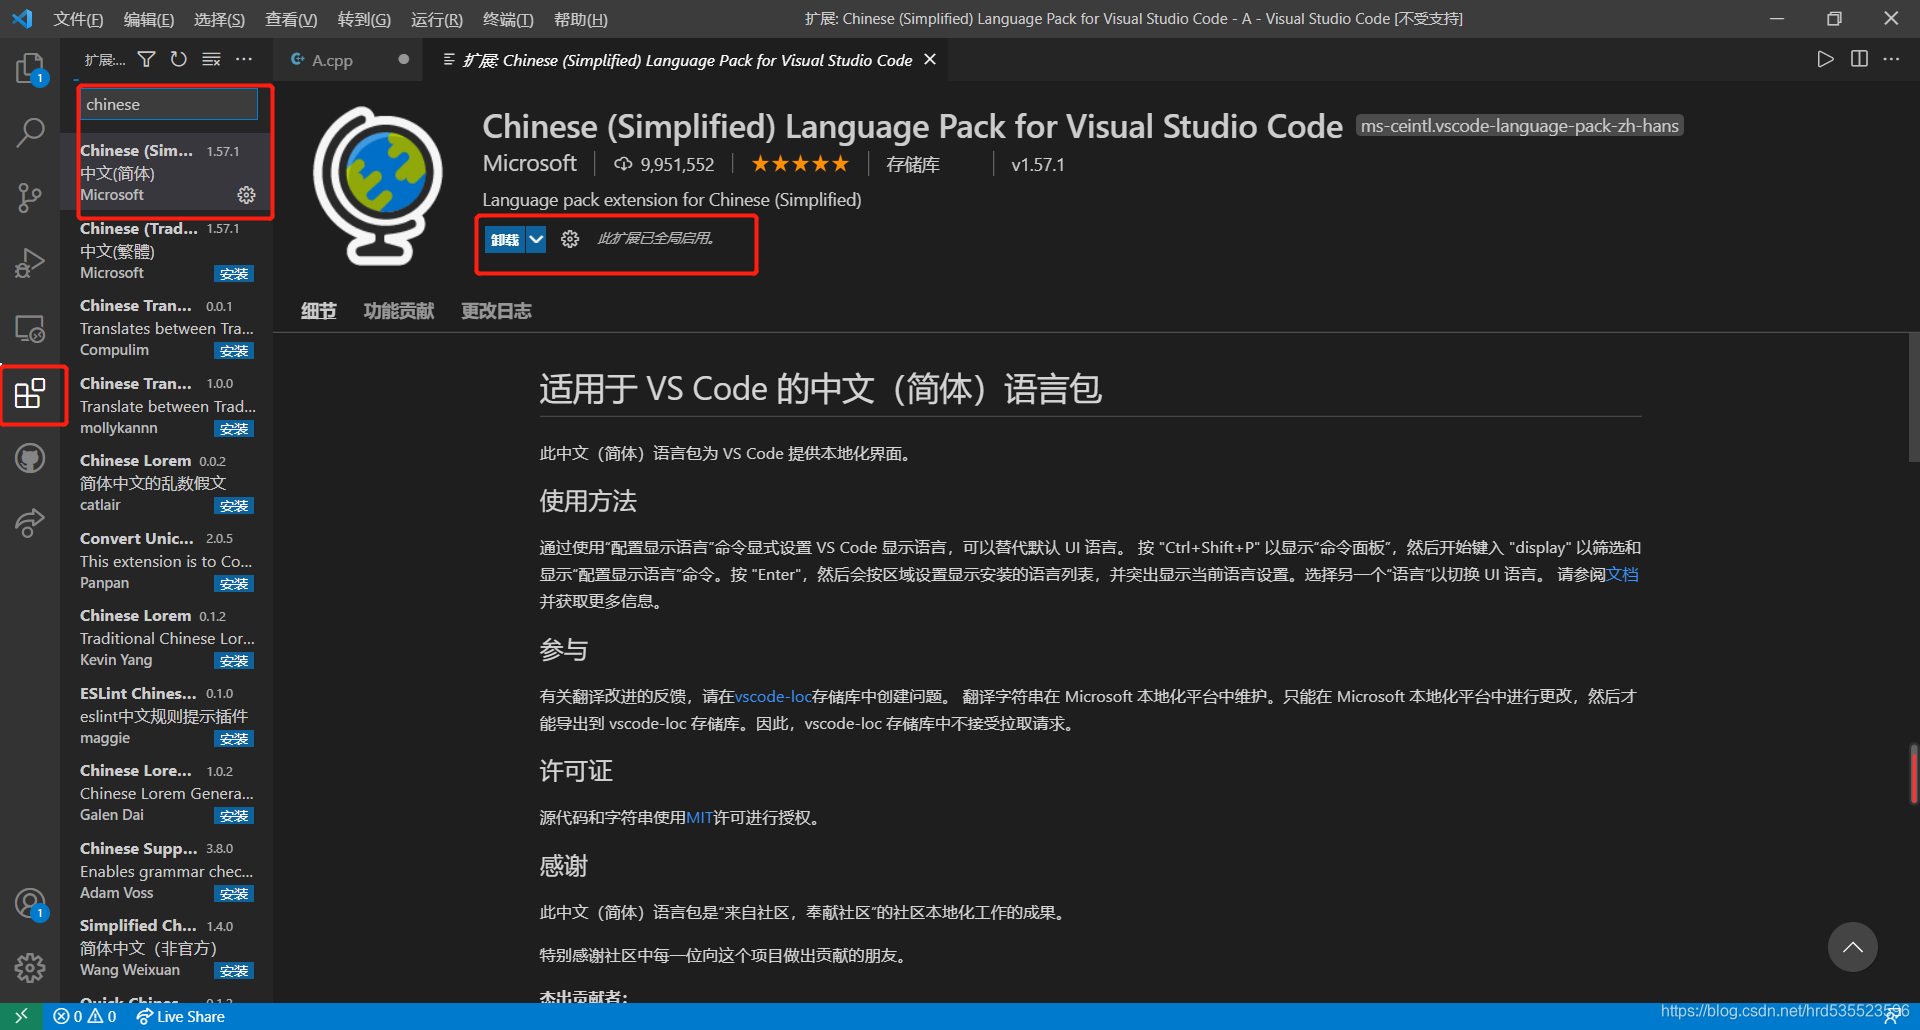Install ESLint Chinese Rules by maggie
This screenshot has width=1920, height=1030.
234,739
